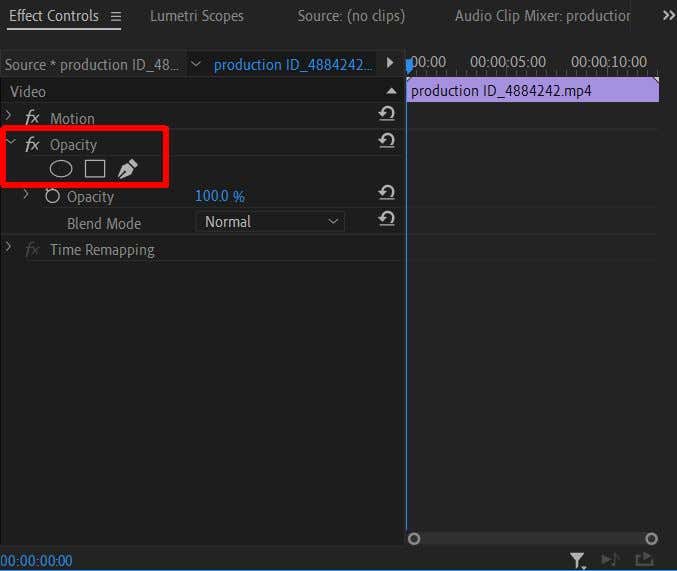
Task: Toggle animation stopwatch for Opacity
Action: (x=52, y=196)
